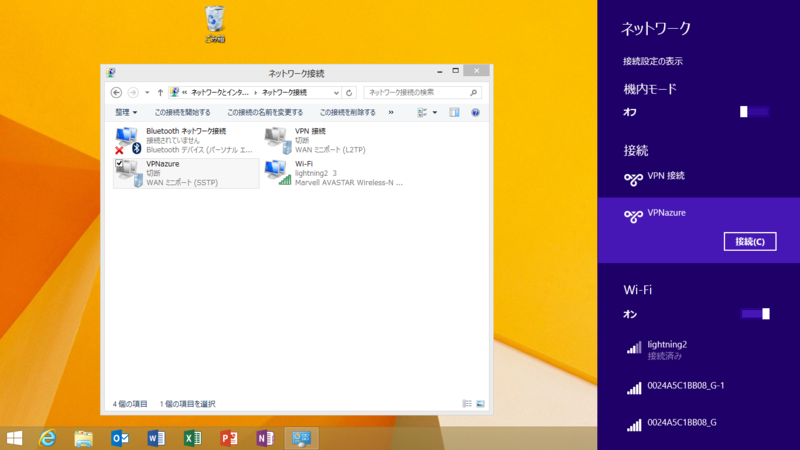Click the Back arrow in Network Connections window
Viewport: 800px width, 450px height.
pyautogui.click(x=116, y=92)
